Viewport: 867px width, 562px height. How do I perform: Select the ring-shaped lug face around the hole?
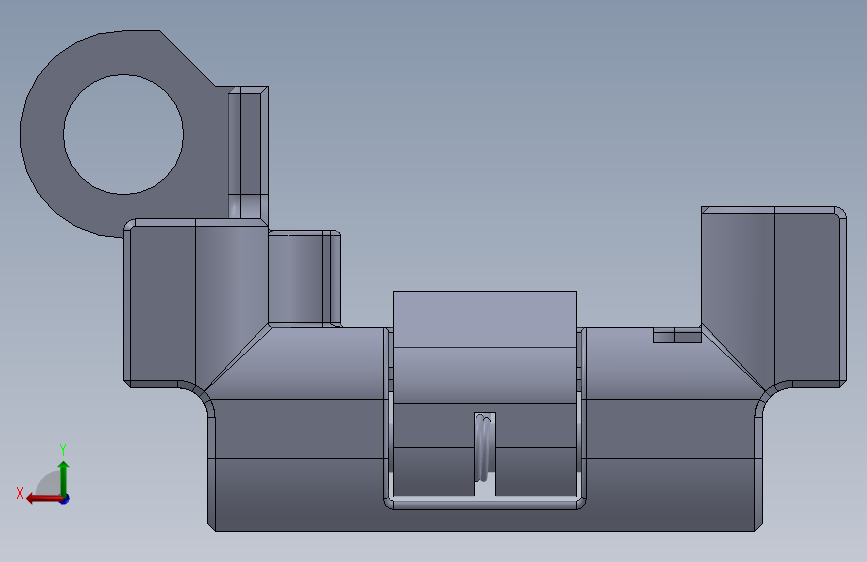pyautogui.click(x=41, y=134)
